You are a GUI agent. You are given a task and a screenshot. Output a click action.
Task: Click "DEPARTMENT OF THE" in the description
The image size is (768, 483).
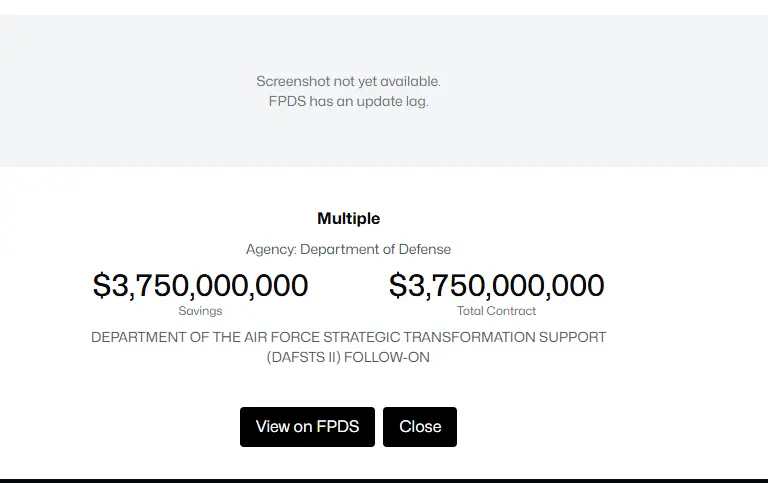[x=150, y=338]
